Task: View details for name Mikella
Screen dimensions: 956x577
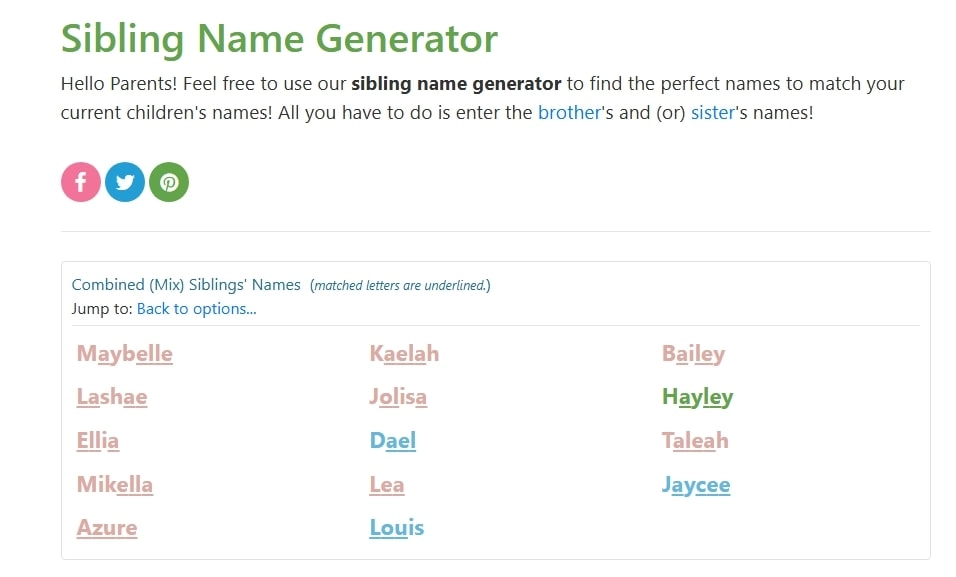Action: [115, 485]
